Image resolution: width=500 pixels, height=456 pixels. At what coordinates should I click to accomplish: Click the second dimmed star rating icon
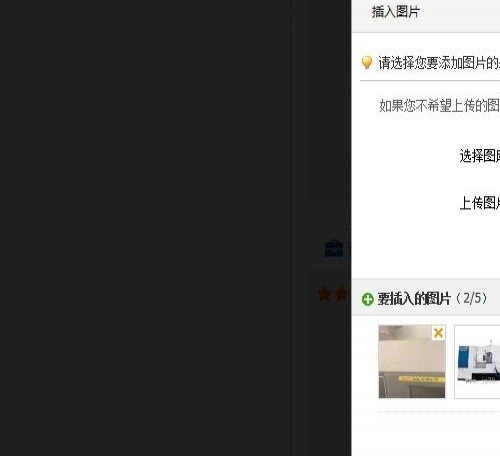pyautogui.click(x=341, y=294)
